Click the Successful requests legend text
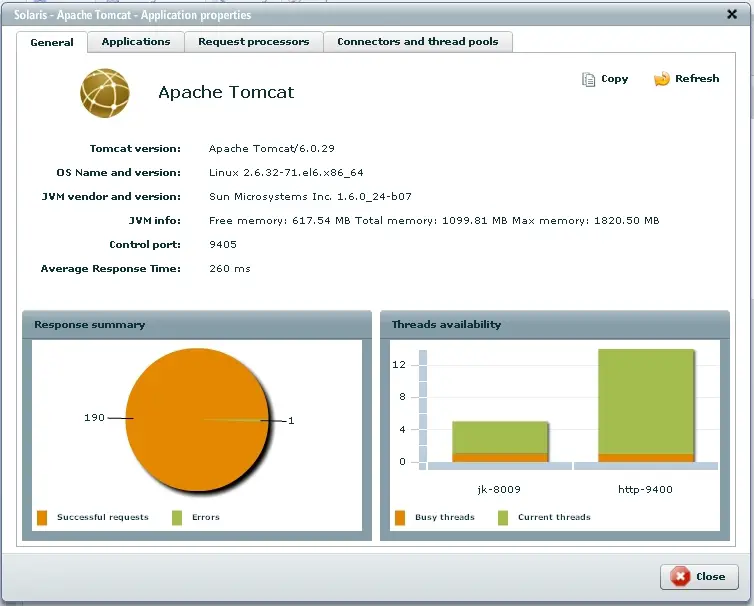The width and height of the screenshot is (754, 606). (x=103, y=518)
